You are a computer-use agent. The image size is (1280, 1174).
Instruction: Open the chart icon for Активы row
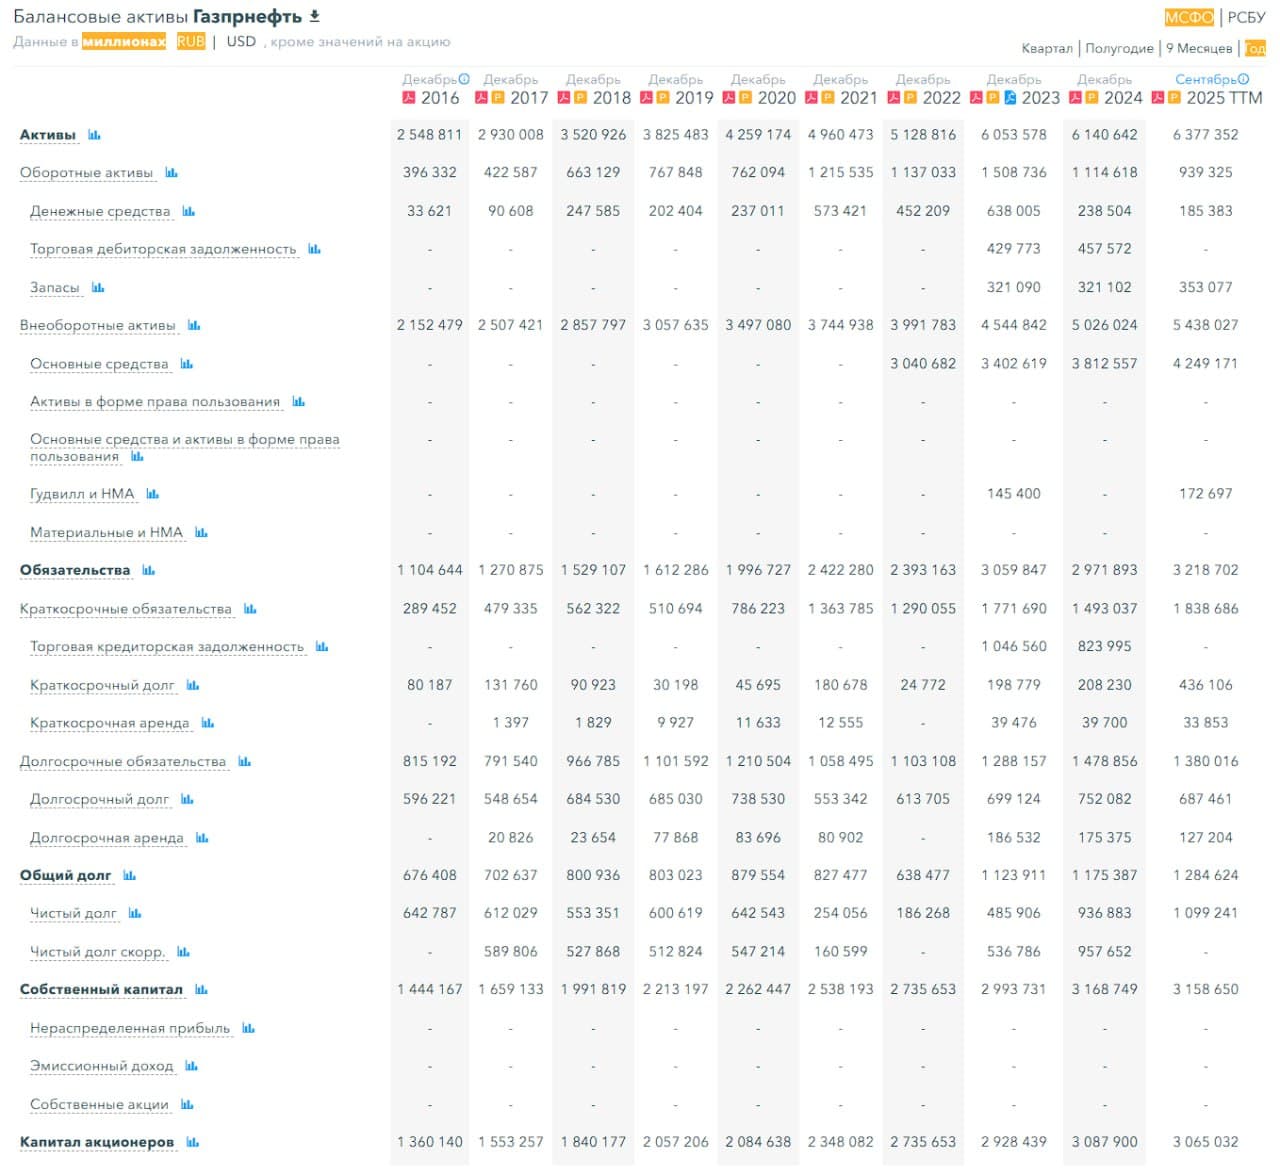click(x=94, y=135)
